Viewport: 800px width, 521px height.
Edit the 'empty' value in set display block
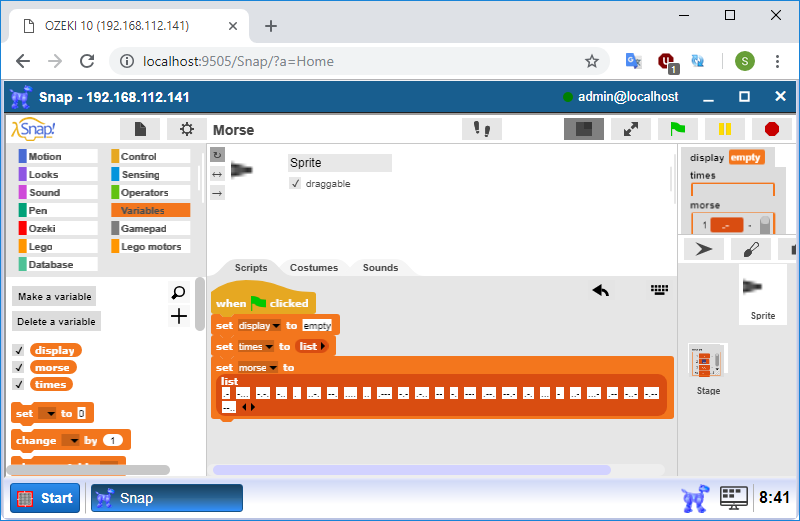coord(317,326)
